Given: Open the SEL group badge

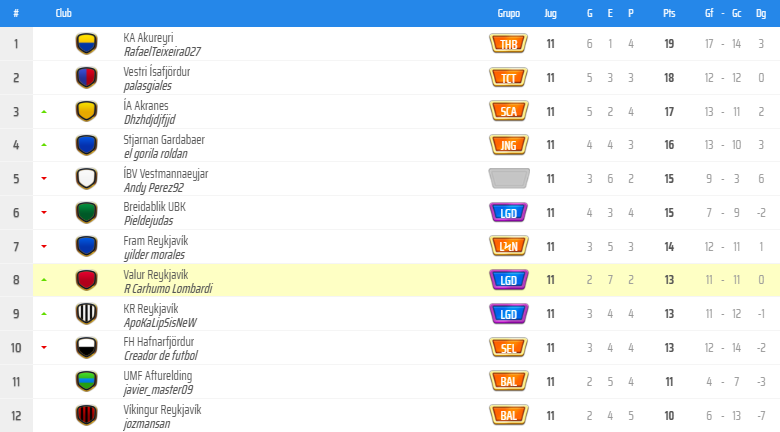Looking at the screenshot, I should pos(508,347).
